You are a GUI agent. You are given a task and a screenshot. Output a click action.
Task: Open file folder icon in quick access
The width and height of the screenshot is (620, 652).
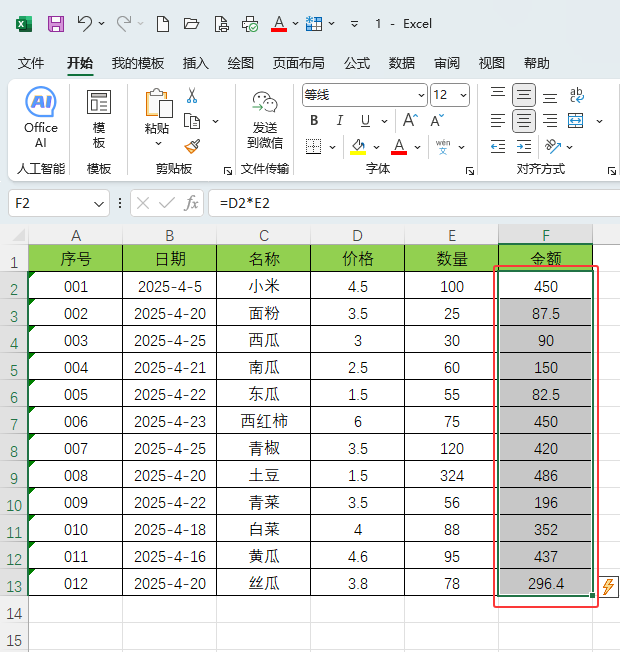(x=191, y=24)
